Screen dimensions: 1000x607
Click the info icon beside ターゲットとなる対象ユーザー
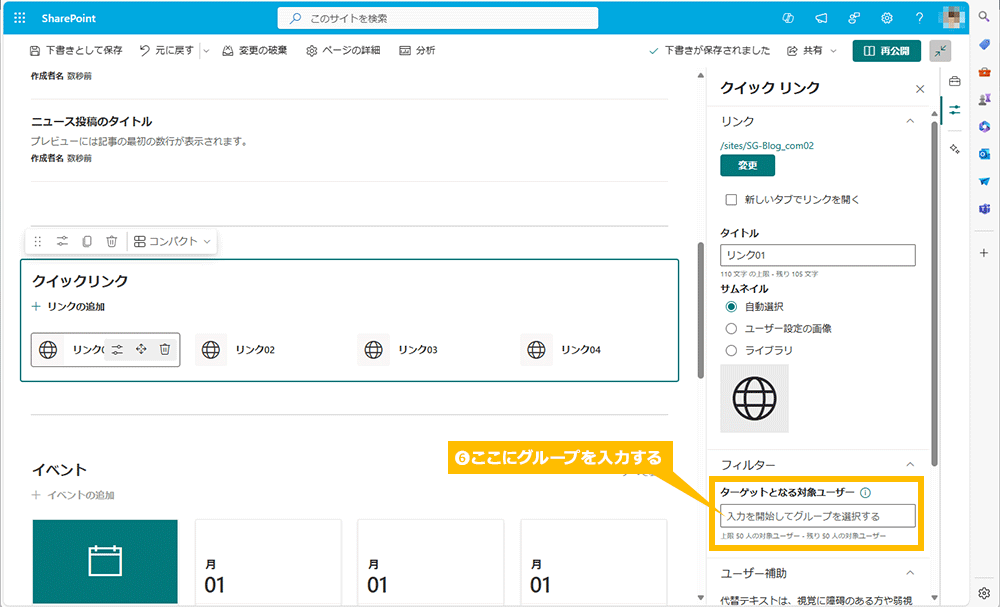pos(865,492)
